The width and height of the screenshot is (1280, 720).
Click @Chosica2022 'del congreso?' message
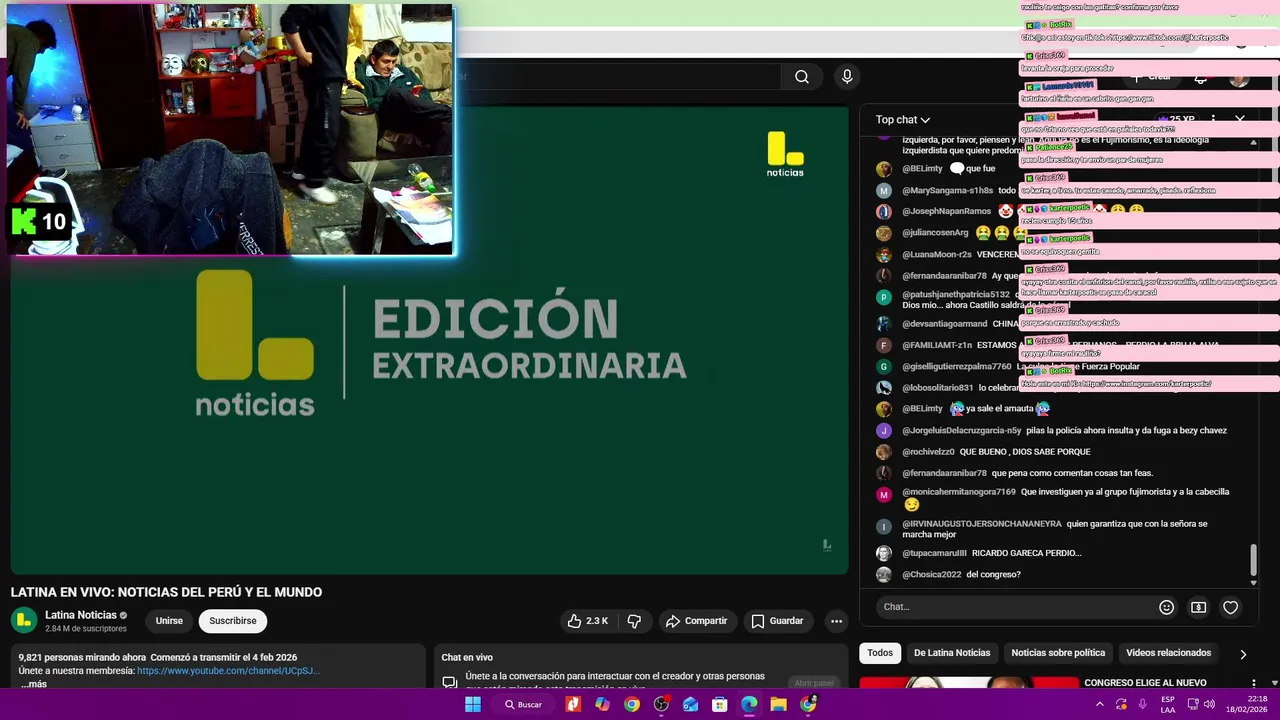(993, 575)
